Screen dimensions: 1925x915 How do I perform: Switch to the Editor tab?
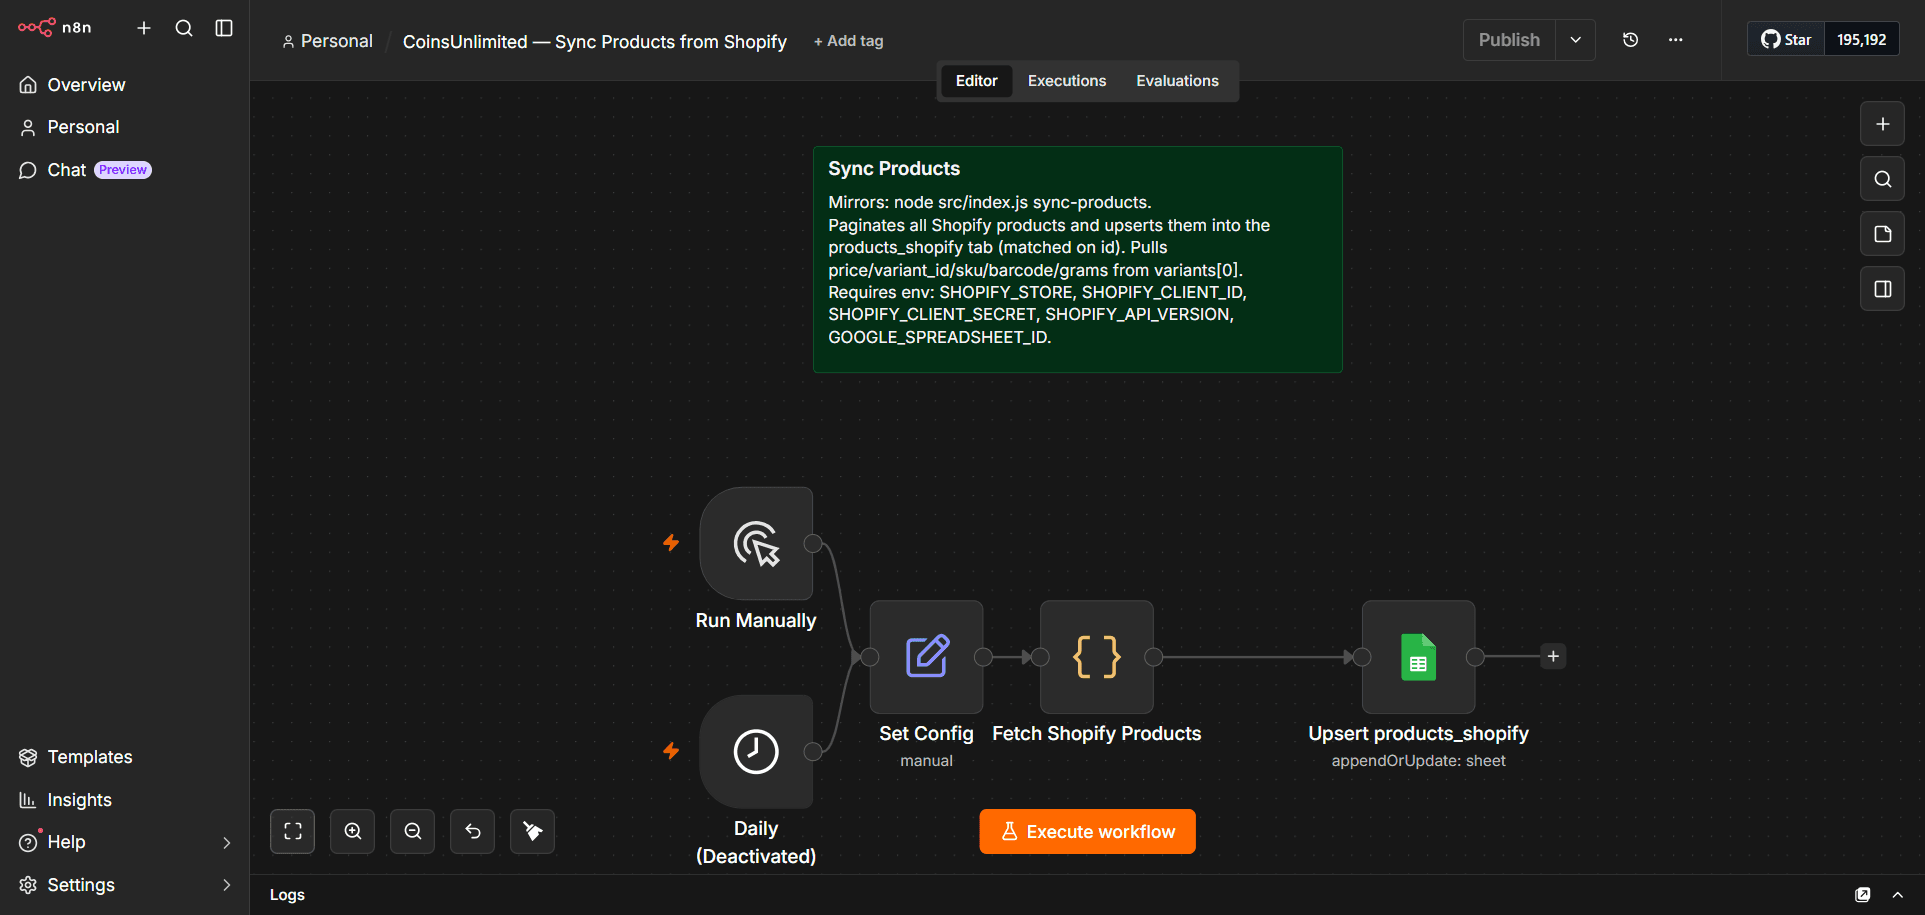(x=976, y=81)
